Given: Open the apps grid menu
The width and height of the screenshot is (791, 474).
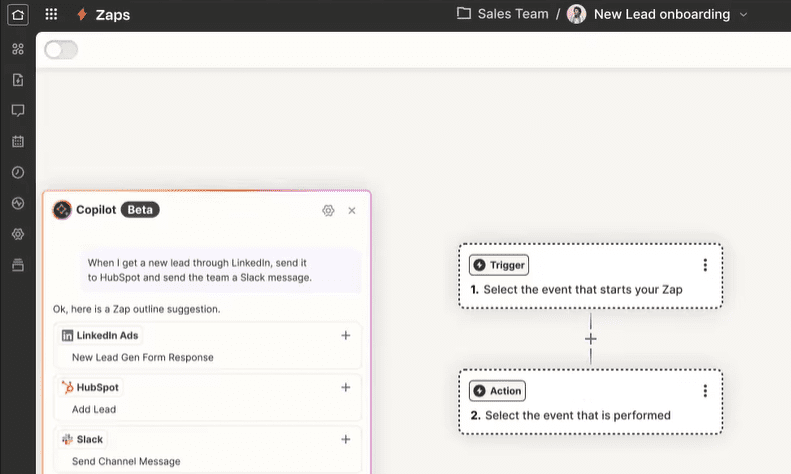Looking at the screenshot, I should pyautogui.click(x=51, y=14).
